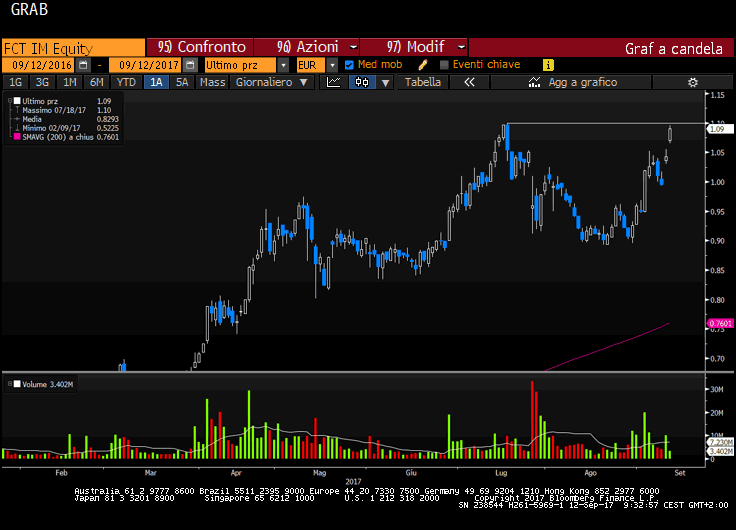Open the 95) Confronto menu
736x530 pixels.
click(201, 47)
